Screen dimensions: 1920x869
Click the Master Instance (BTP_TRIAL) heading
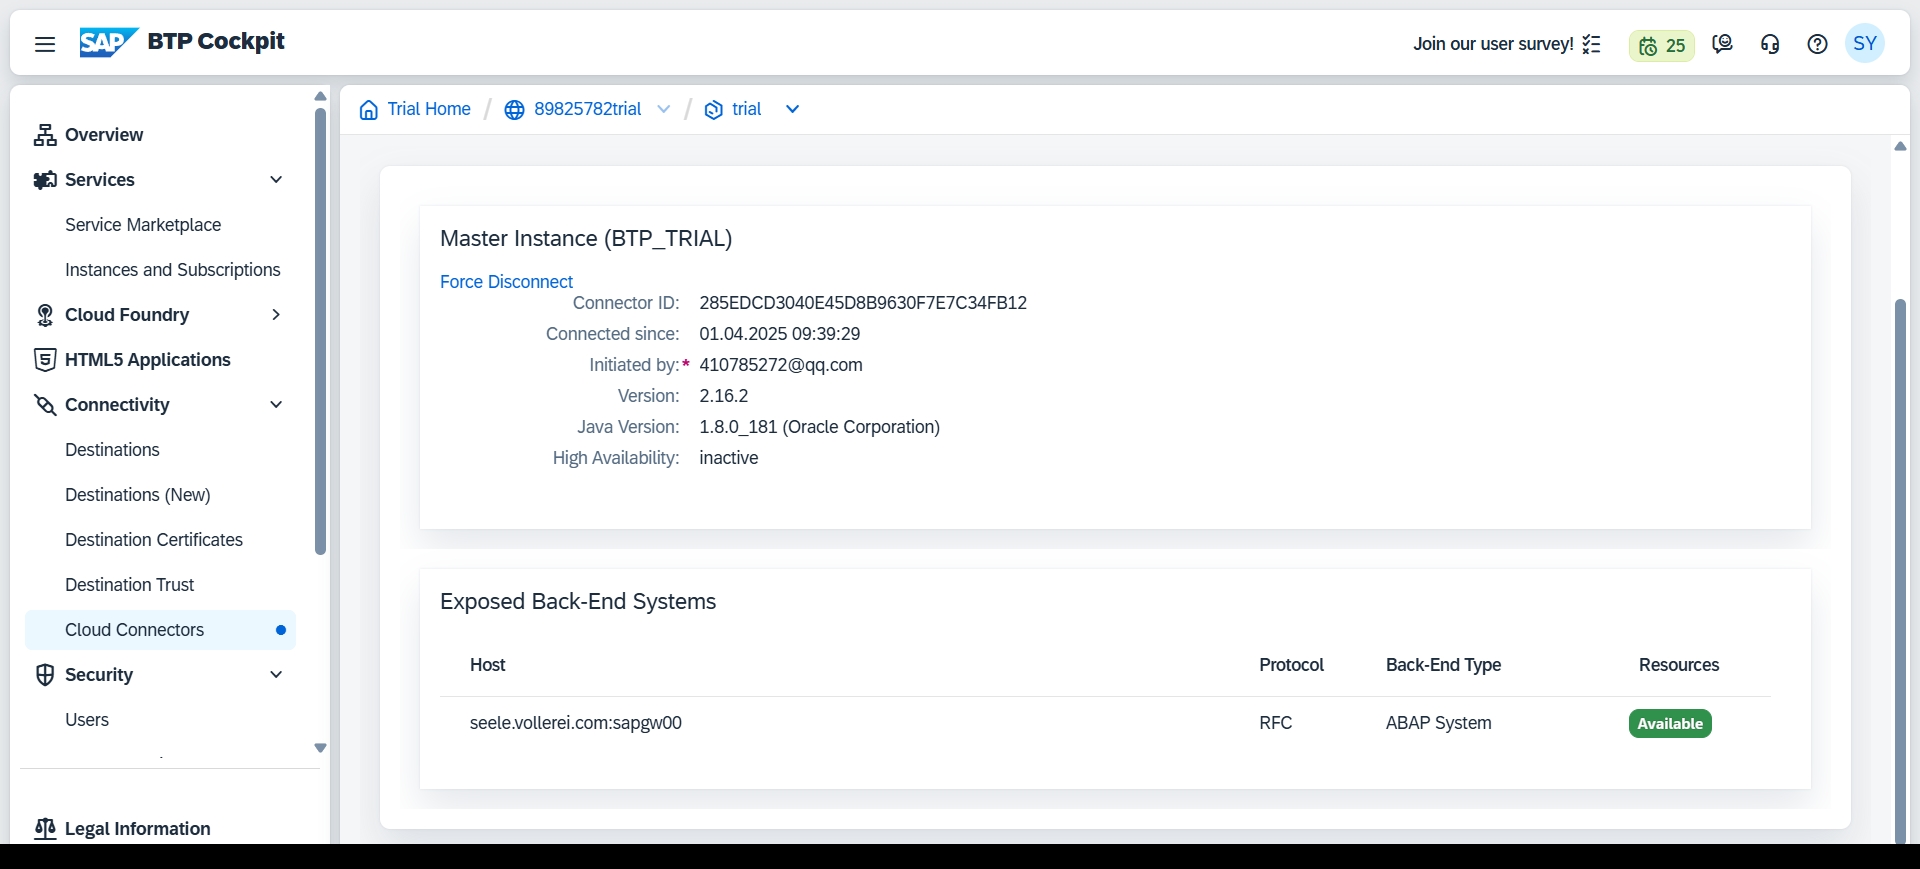click(586, 239)
